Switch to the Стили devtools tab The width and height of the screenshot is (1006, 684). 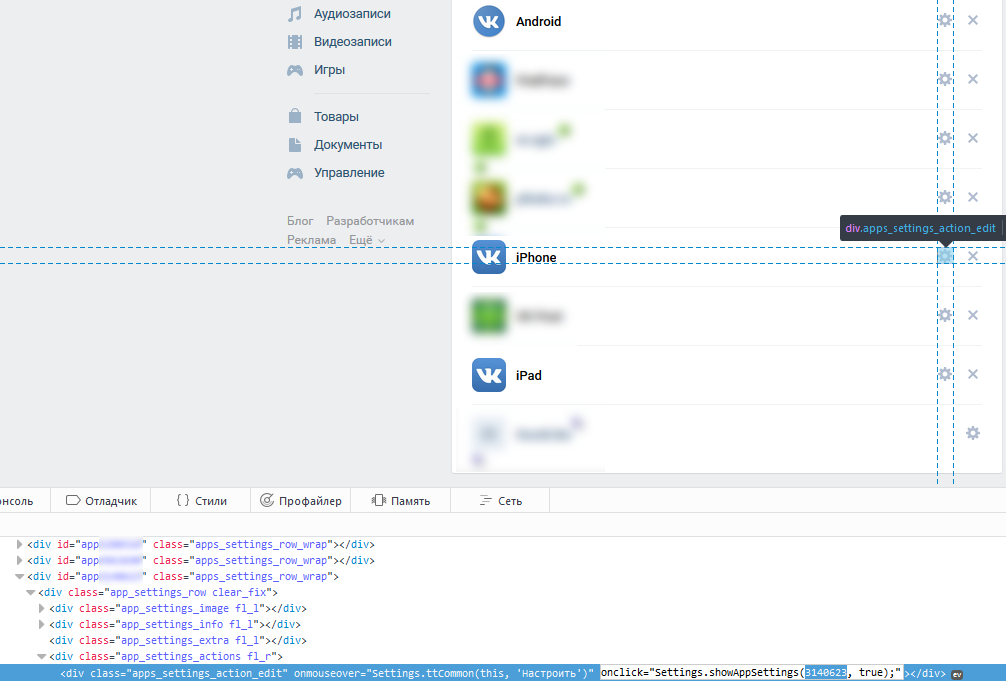coord(201,500)
